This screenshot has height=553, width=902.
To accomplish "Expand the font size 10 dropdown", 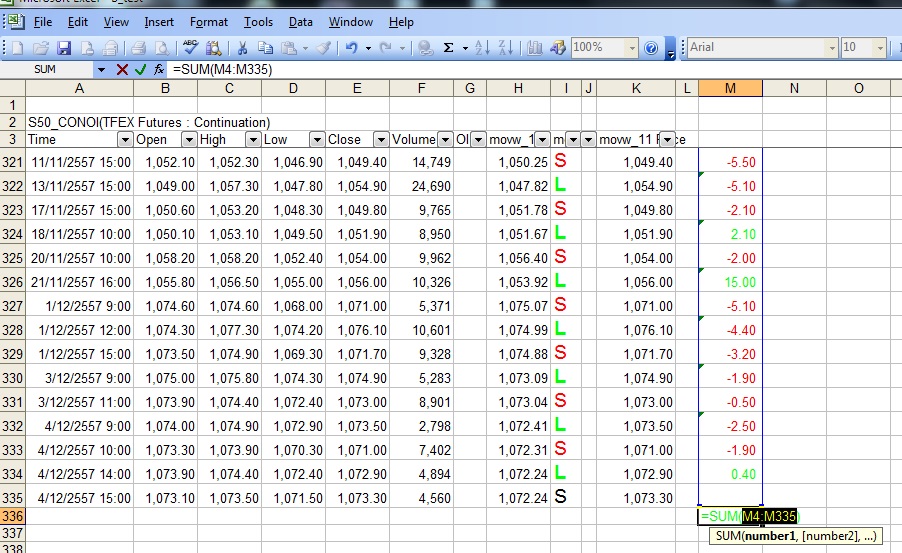I will (880, 48).
